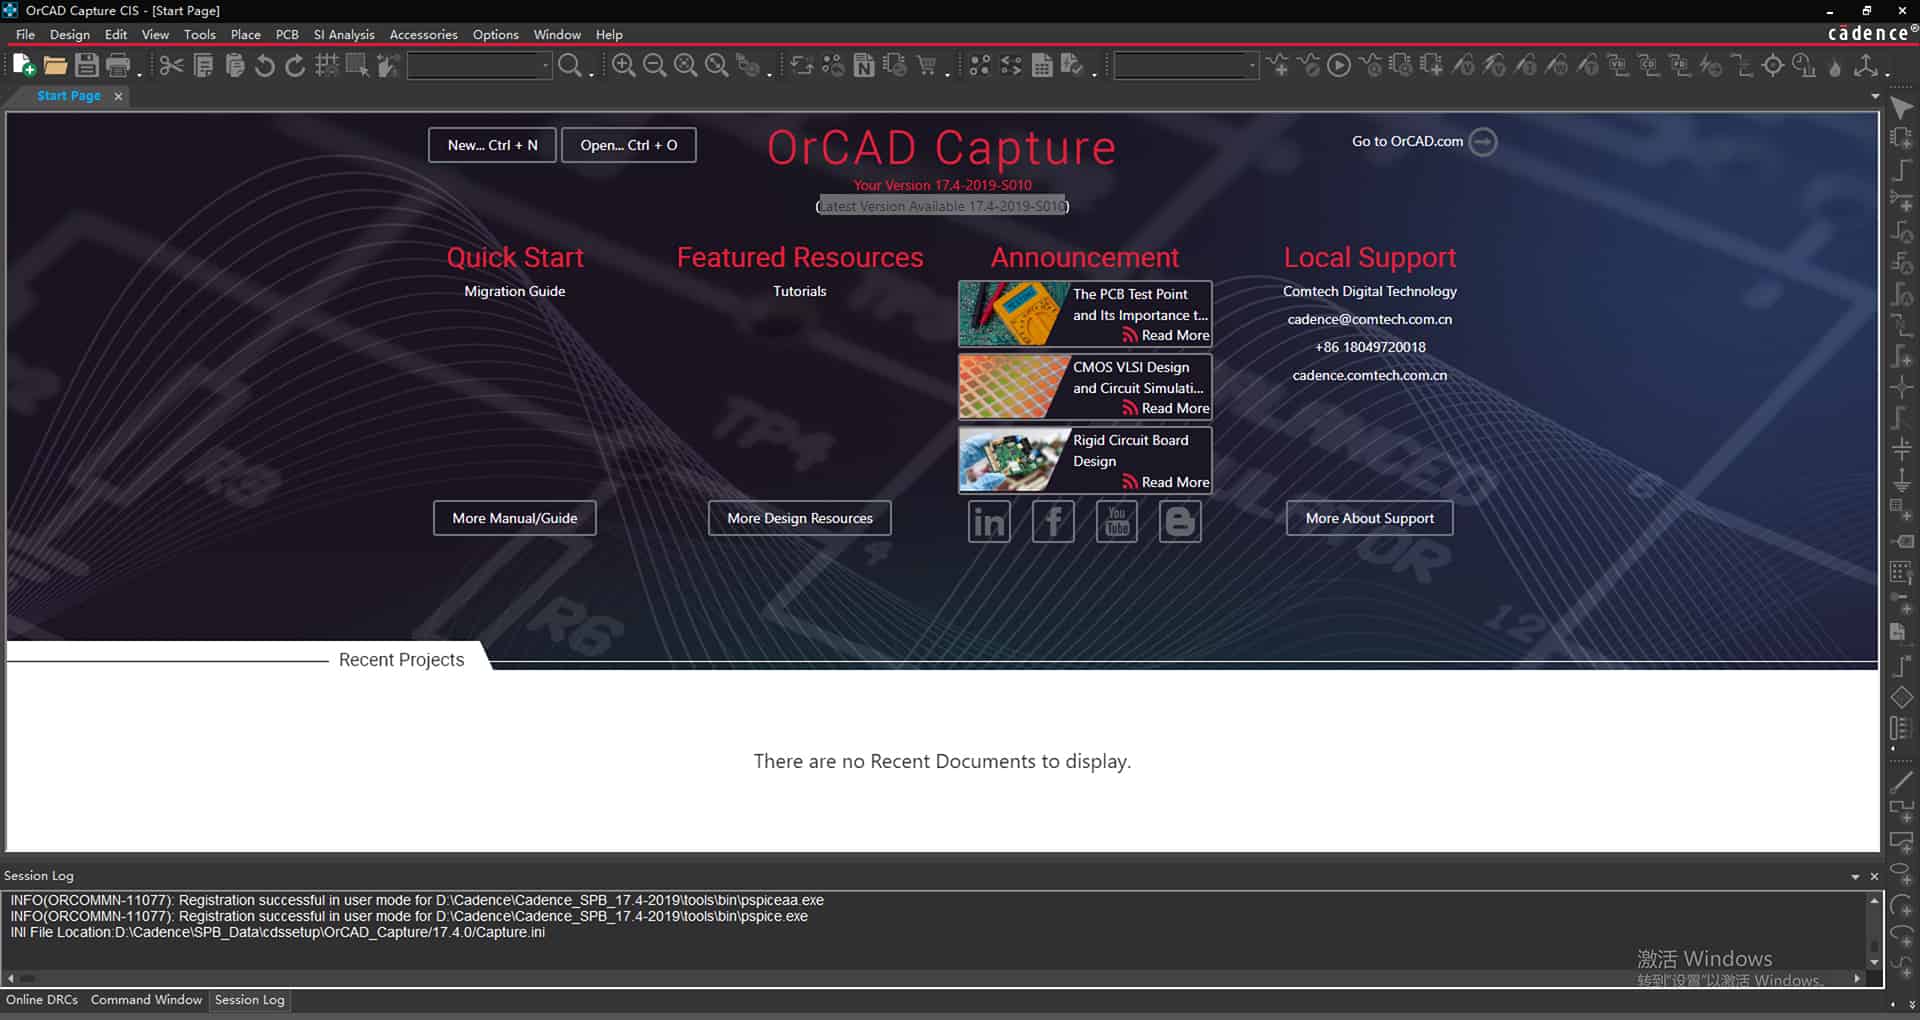This screenshot has height=1020, width=1920.
Task: Open the Facebook social icon
Action: 1053,521
